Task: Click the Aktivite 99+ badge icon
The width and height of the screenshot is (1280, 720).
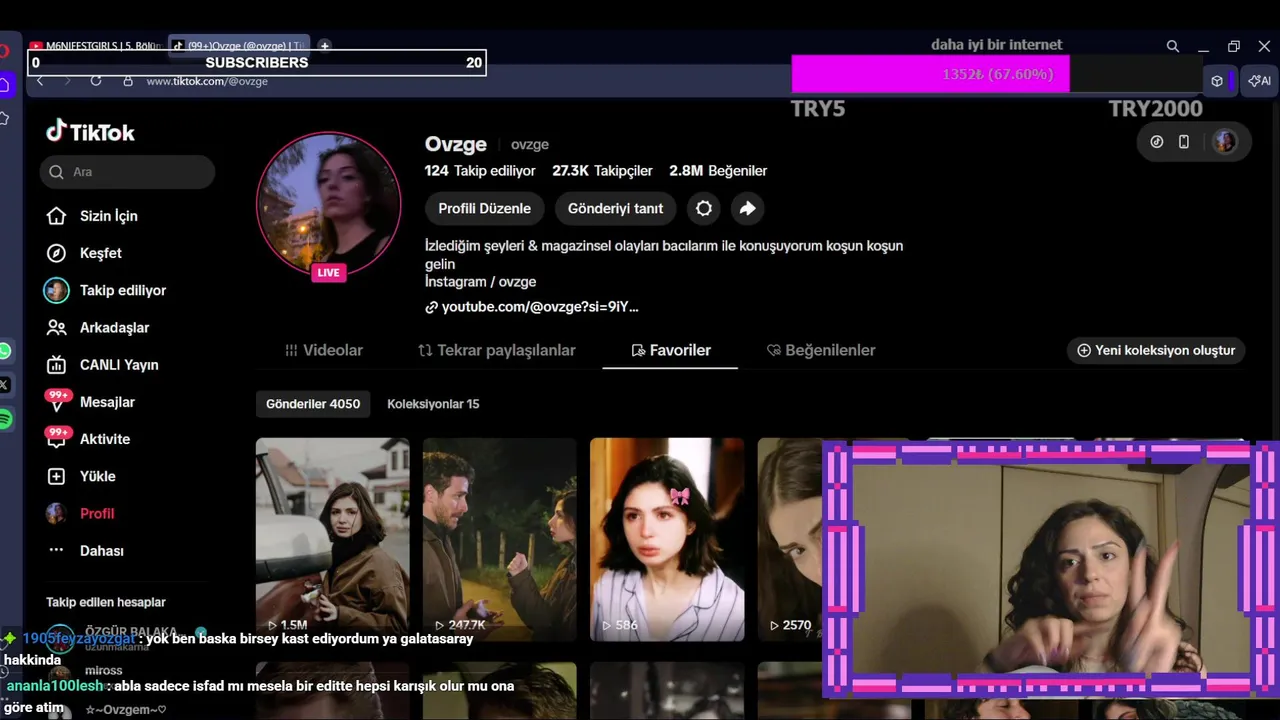Action: tap(58, 437)
